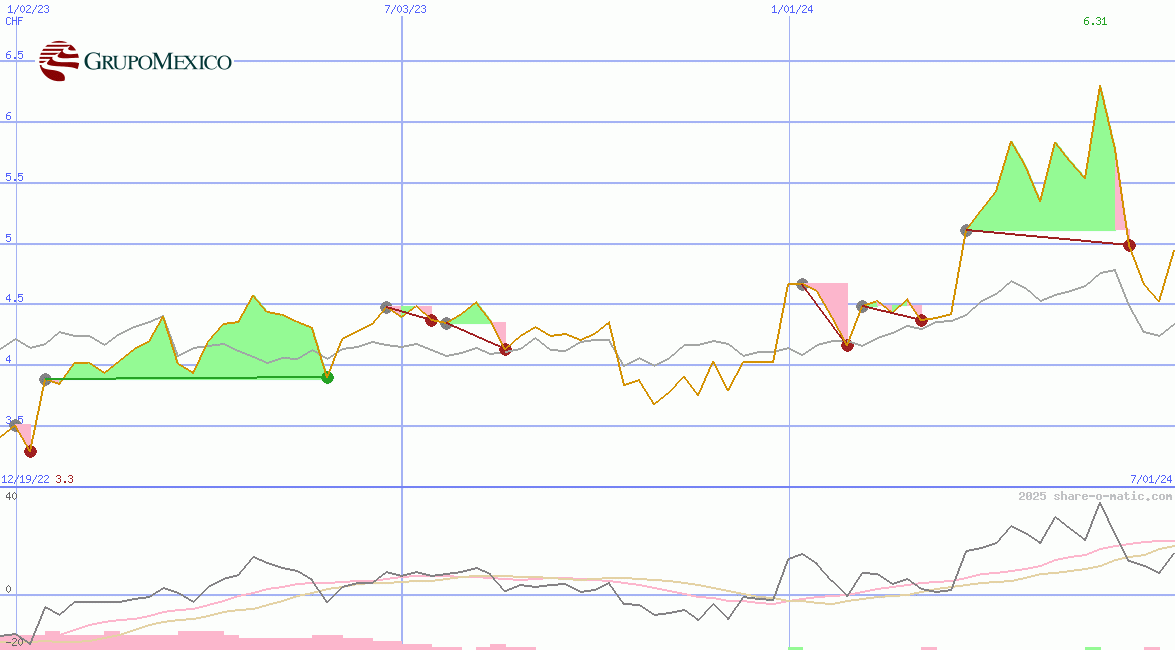Click the GrupoMexico company name text

tap(157, 62)
